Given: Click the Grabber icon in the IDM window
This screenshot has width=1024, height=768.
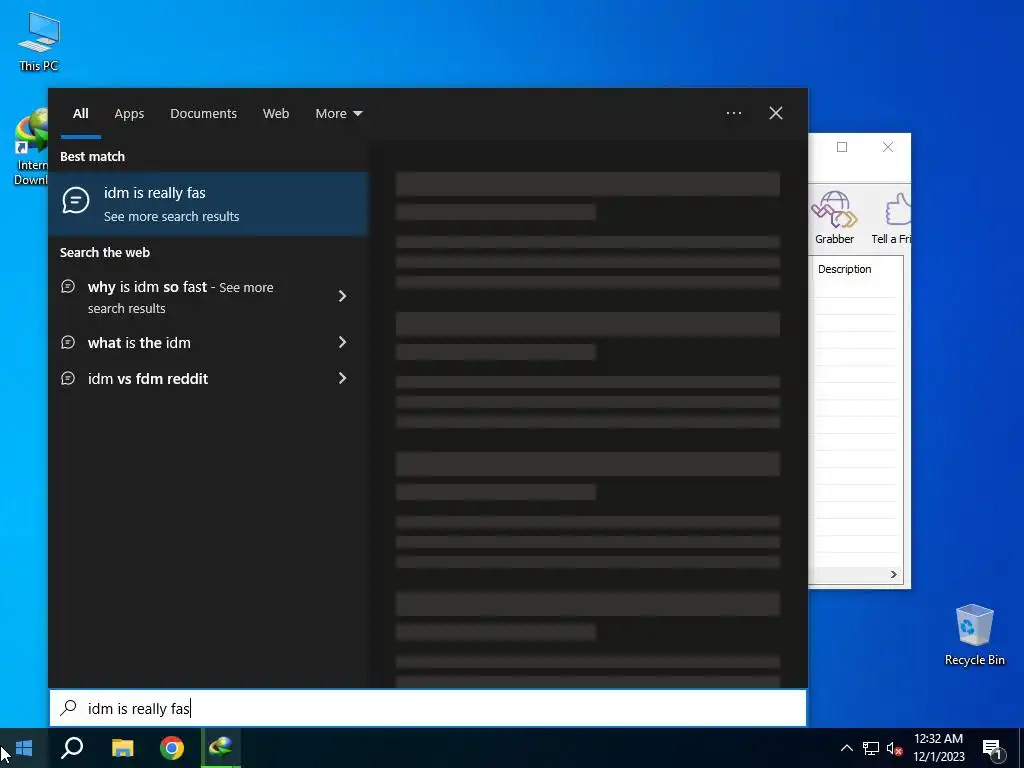Looking at the screenshot, I should pyautogui.click(x=834, y=217).
